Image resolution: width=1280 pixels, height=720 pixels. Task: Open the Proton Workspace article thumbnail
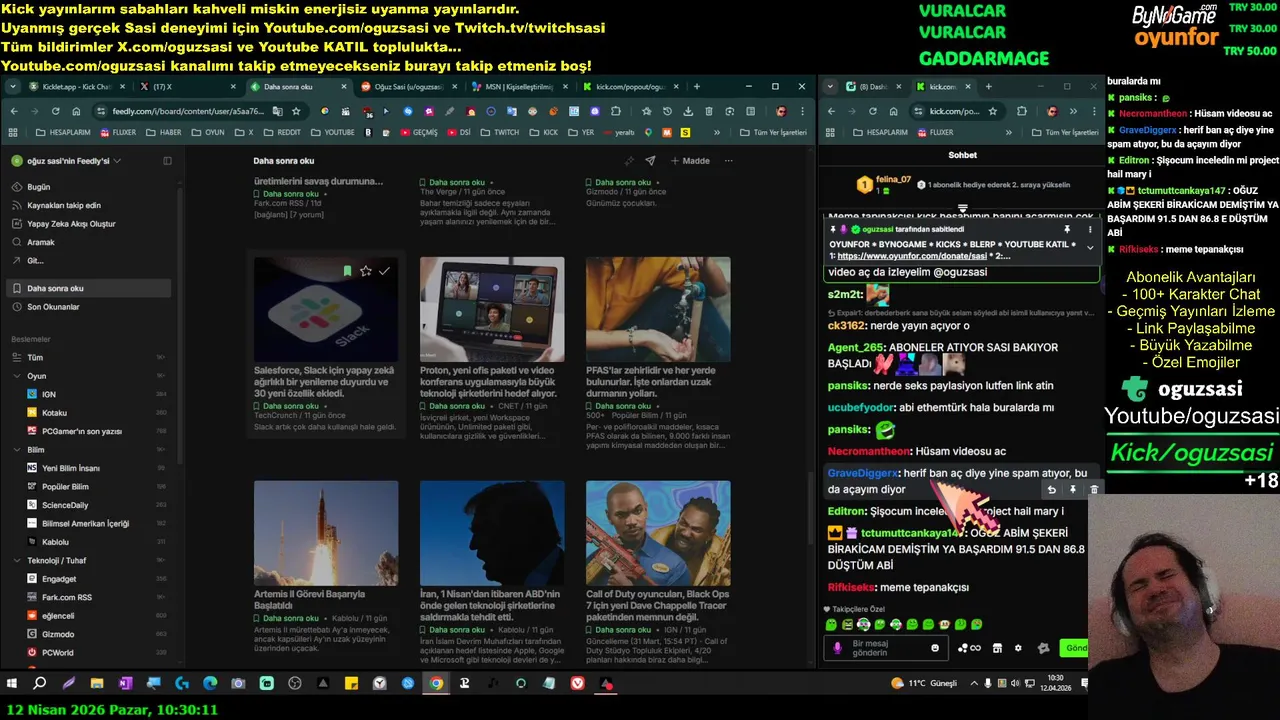tap(492, 309)
